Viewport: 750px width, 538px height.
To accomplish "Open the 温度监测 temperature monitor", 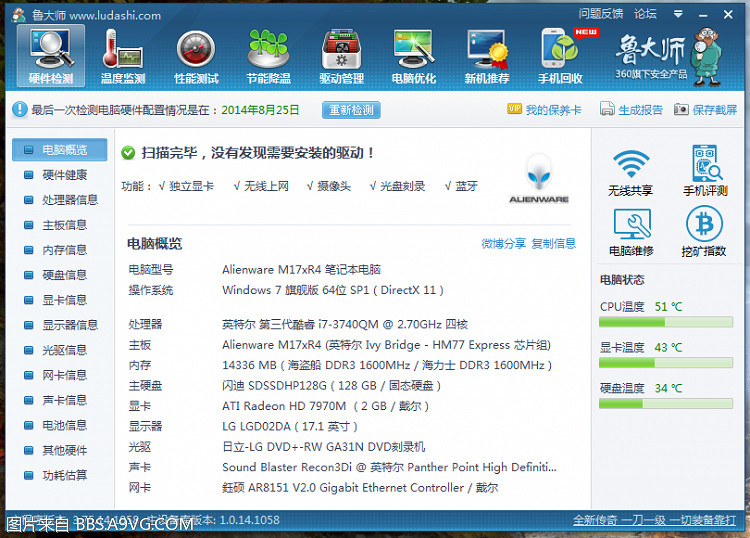I will tap(123, 56).
